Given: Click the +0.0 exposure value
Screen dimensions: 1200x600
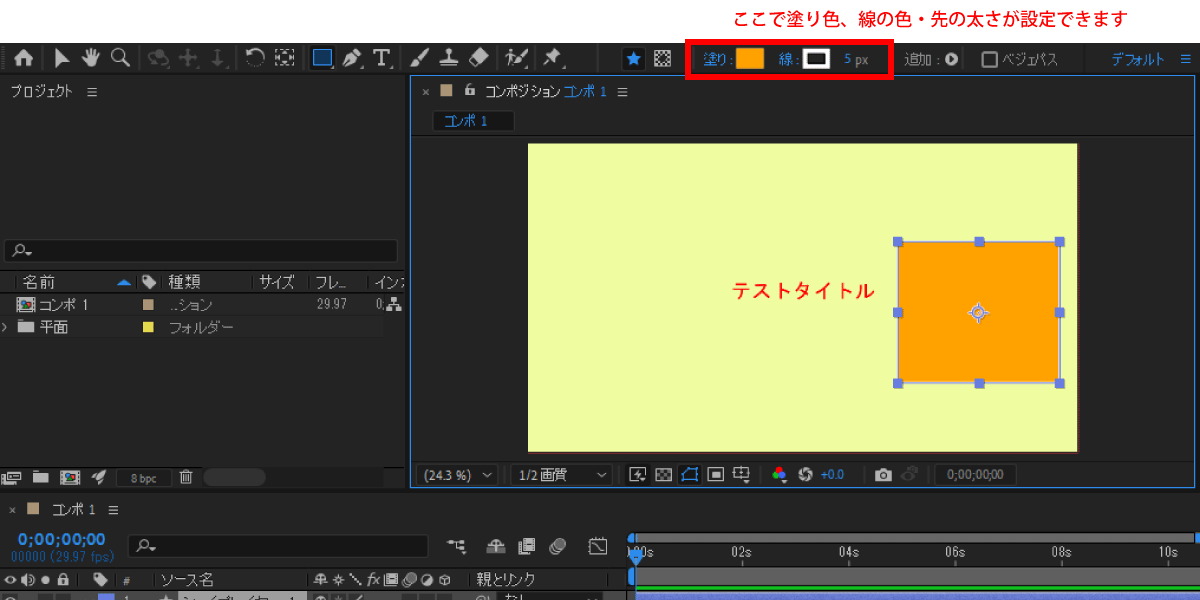Looking at the screenshot, I should pyautogui.click(x=832, y=475).
